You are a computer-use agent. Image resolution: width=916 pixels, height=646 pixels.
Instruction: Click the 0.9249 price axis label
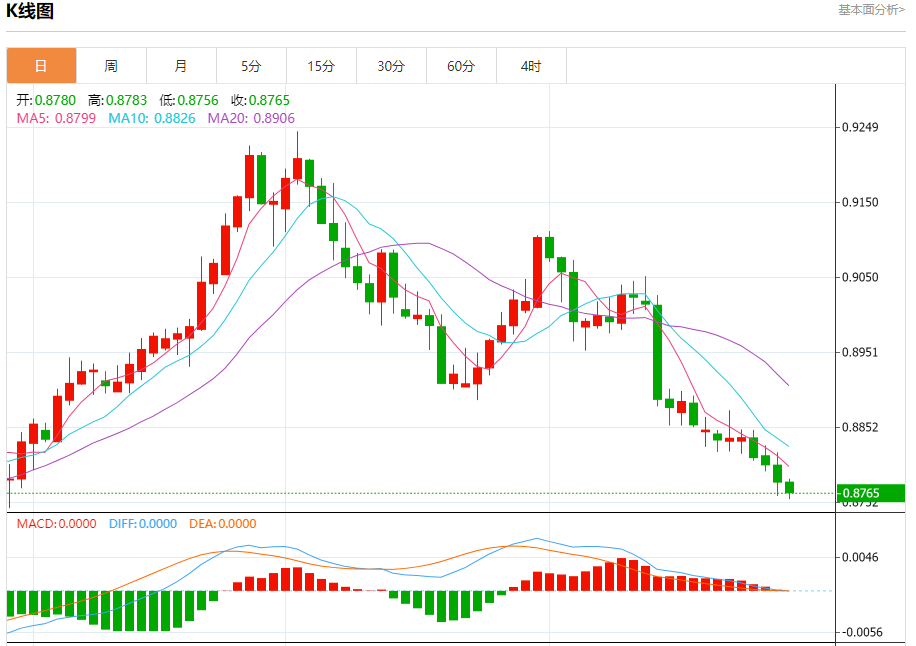tap(860, 127)
